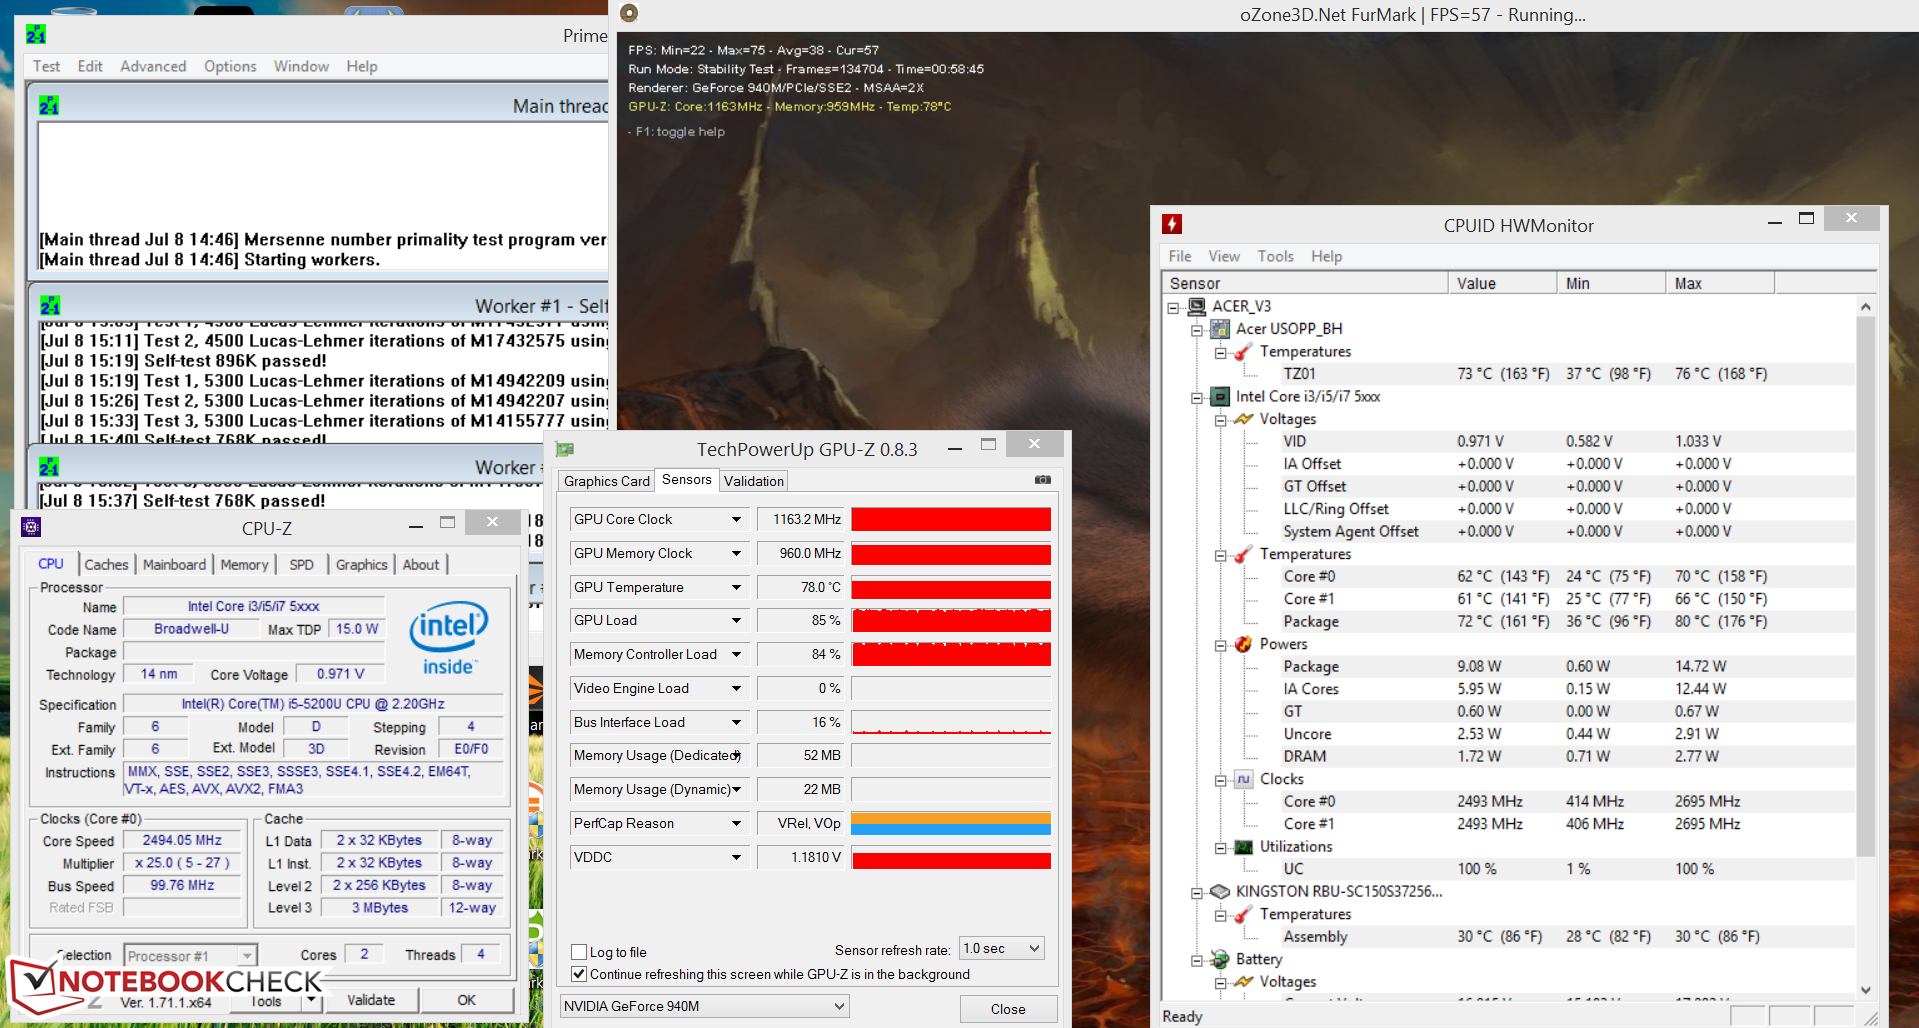Click the KINGSTON drive icon in HWMonitor
This screenshot has width=1919, height=1028.
[1220, 891]
